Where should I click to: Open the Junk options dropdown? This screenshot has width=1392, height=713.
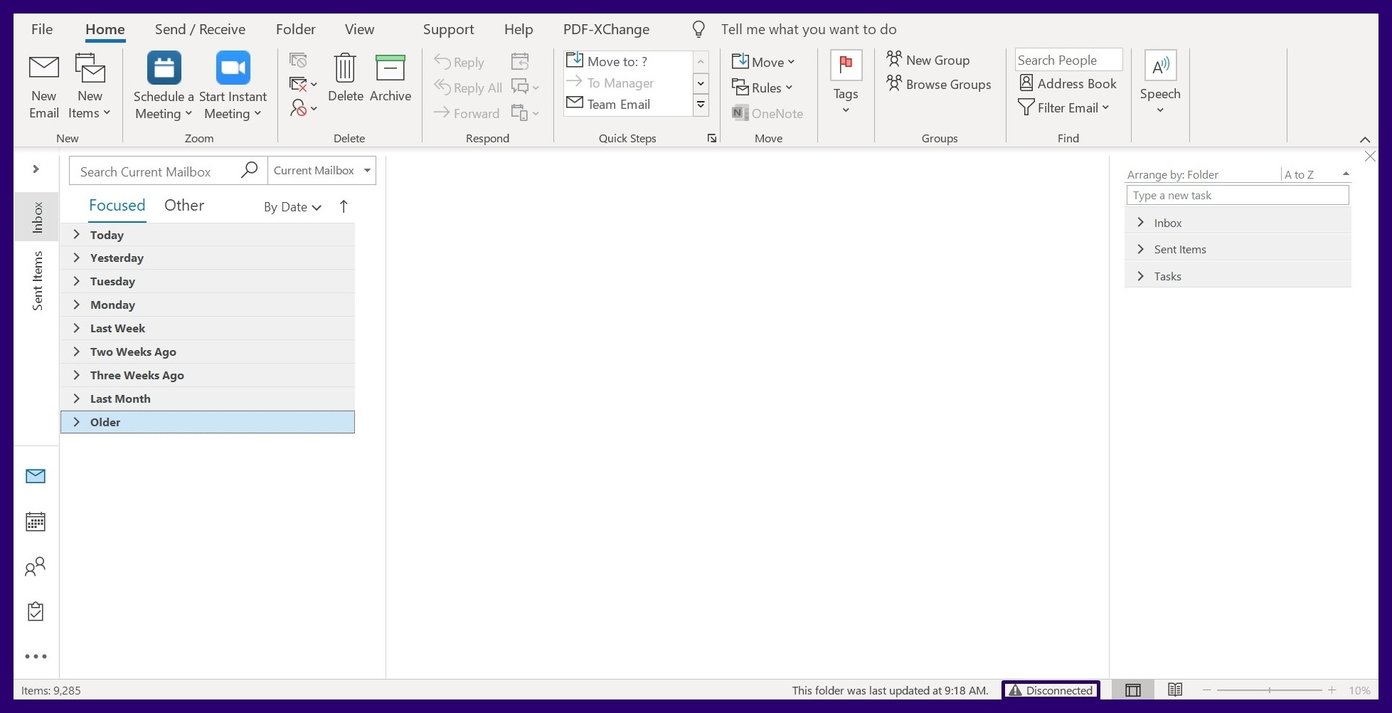click(304, 108)
